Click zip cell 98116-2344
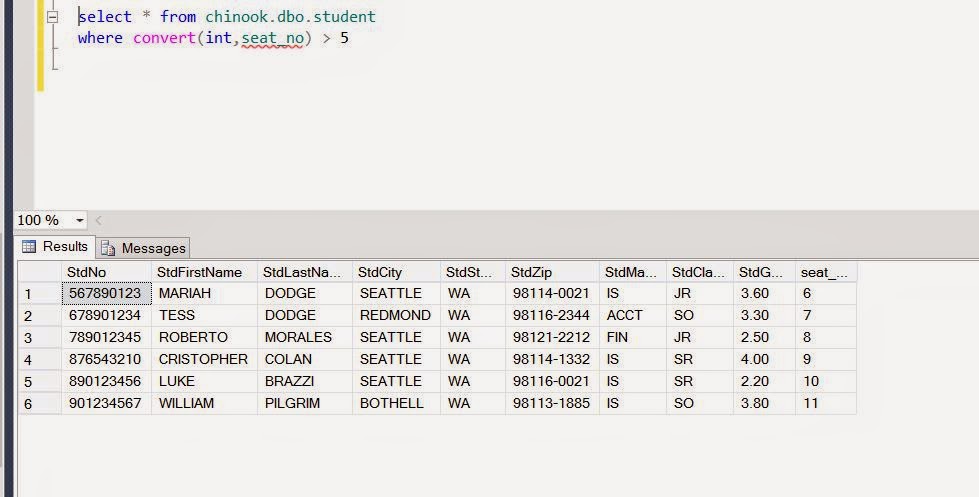The image size is (979, 497). 552,315
